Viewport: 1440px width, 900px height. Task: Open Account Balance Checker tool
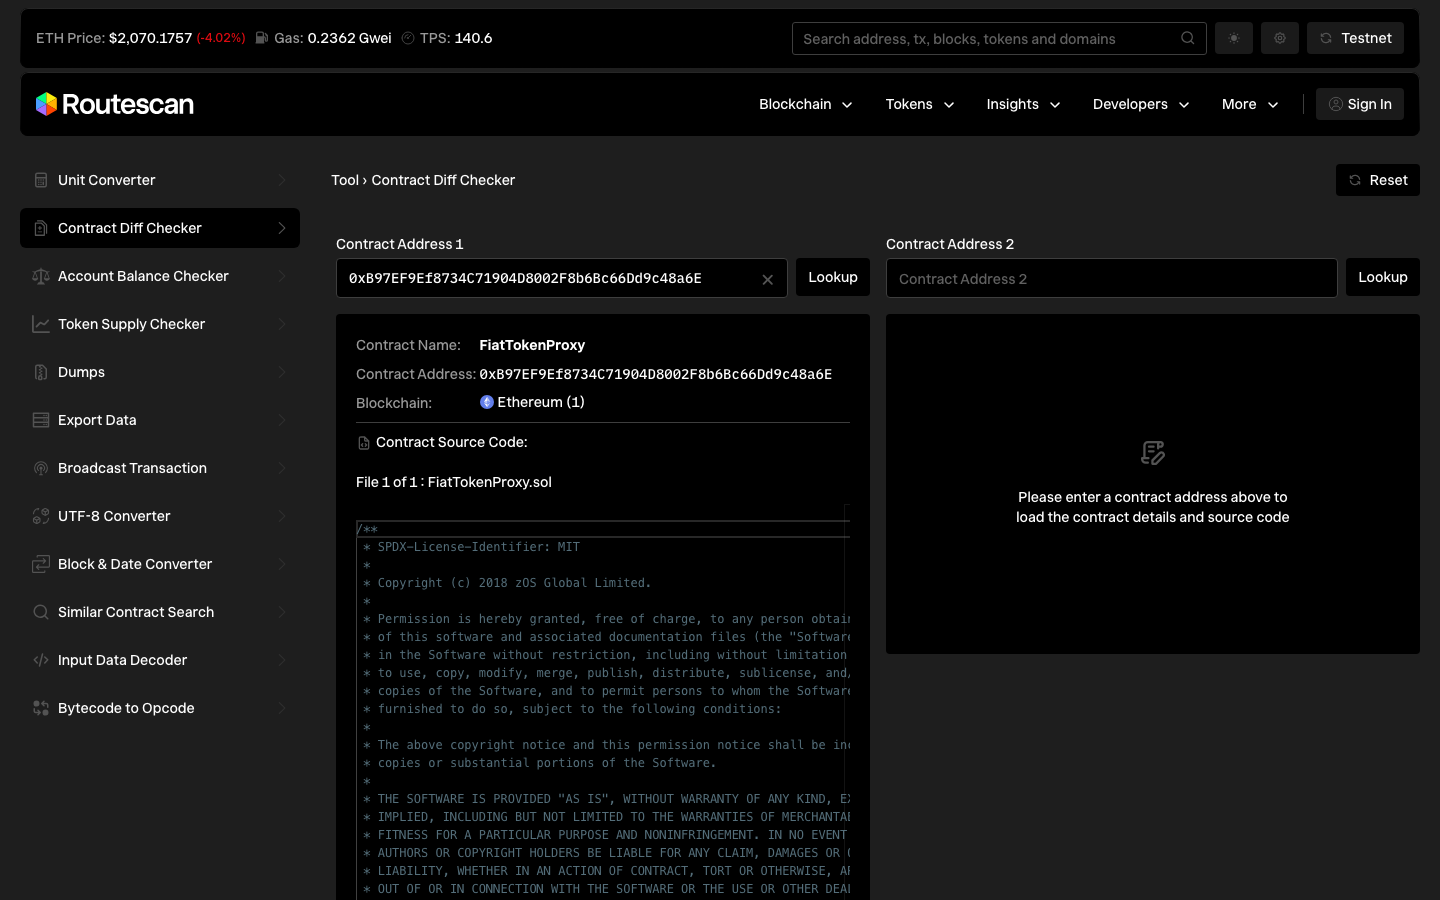click(160, 276)
